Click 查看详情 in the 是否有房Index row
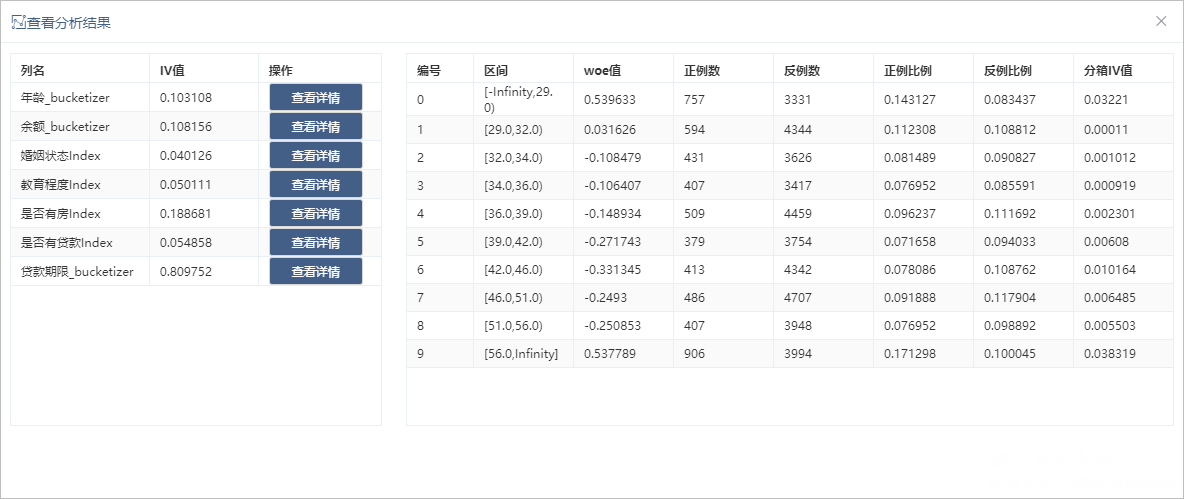 pyautogui.click(x=316, y=214)
